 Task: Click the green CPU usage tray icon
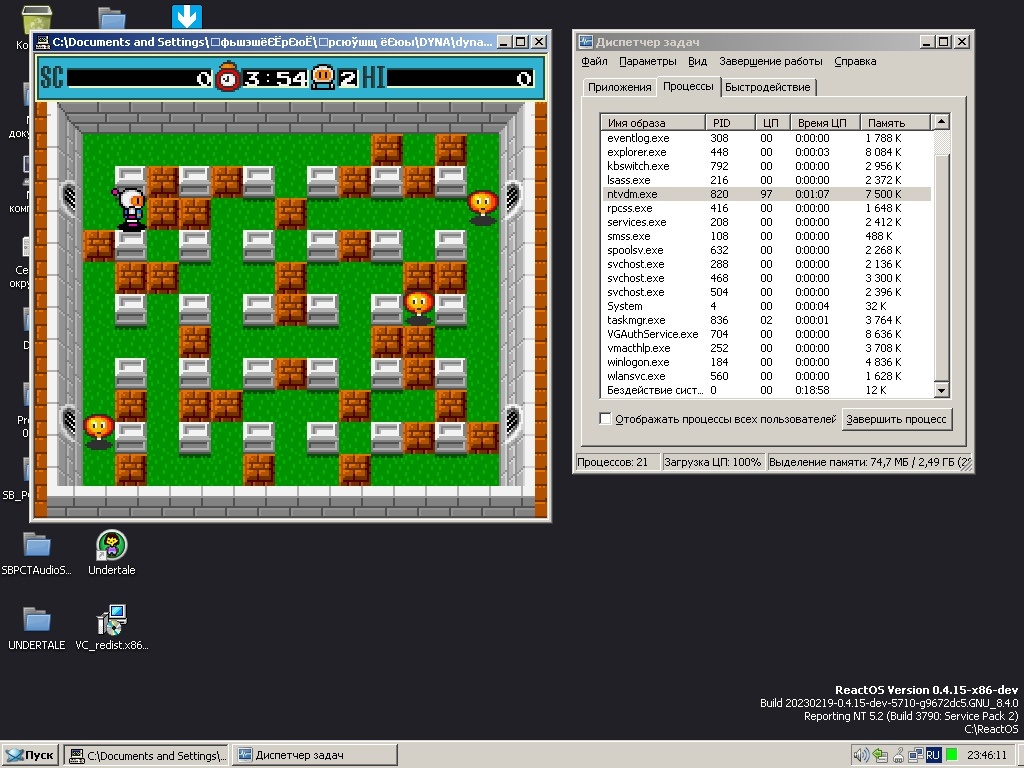pyautogui.click(x=952, y=755)
